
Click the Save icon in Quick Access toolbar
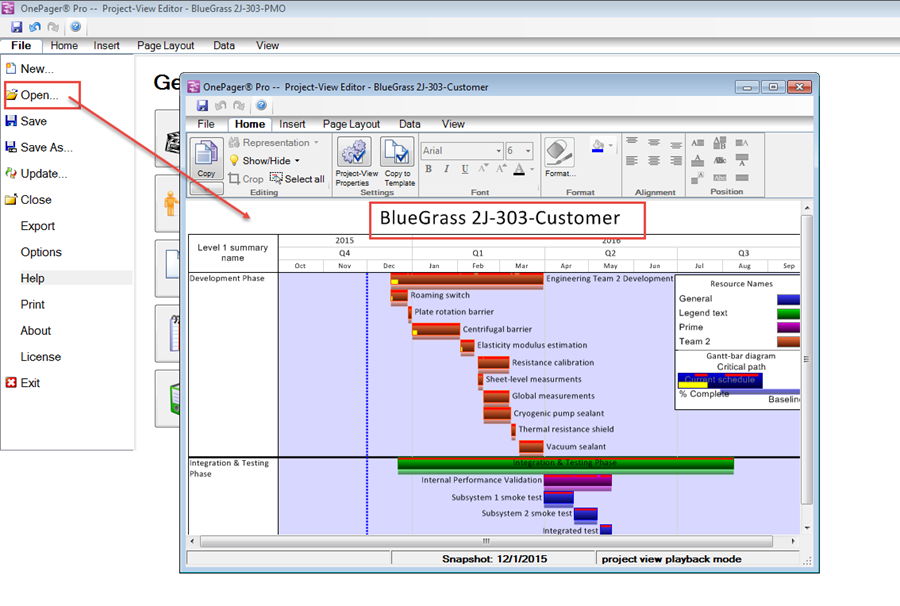click(x=202, y=105)
